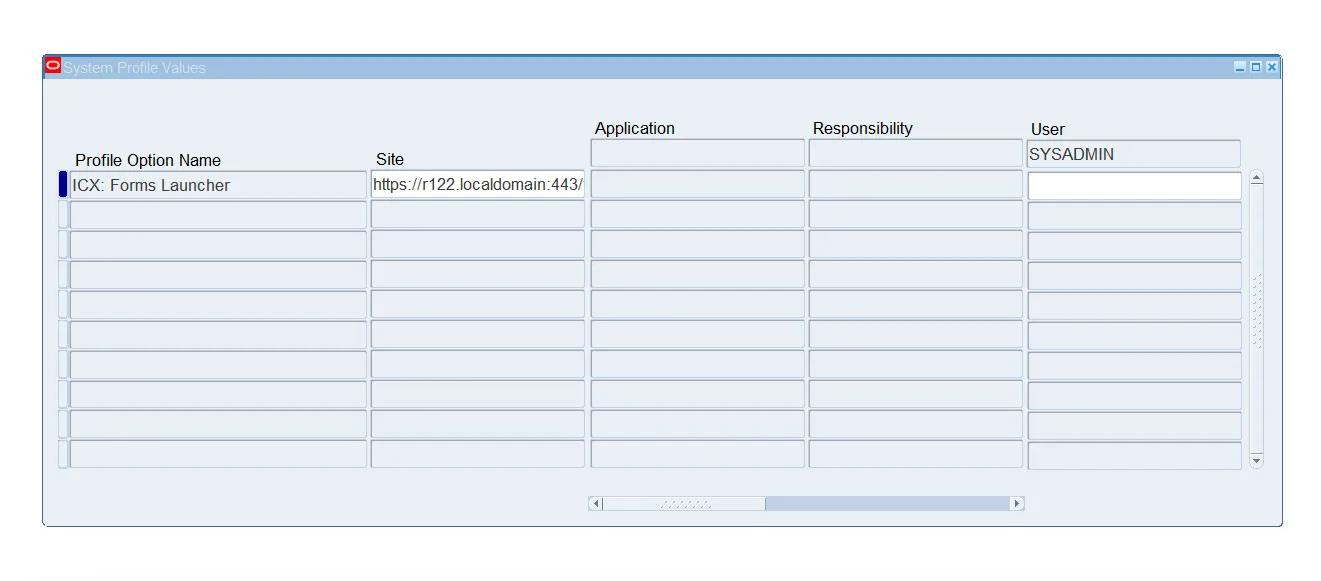The image size is (1321, 581).
Task: Click the Application cell on the first row
Action: pyautogui.click(x=697, y=184)
